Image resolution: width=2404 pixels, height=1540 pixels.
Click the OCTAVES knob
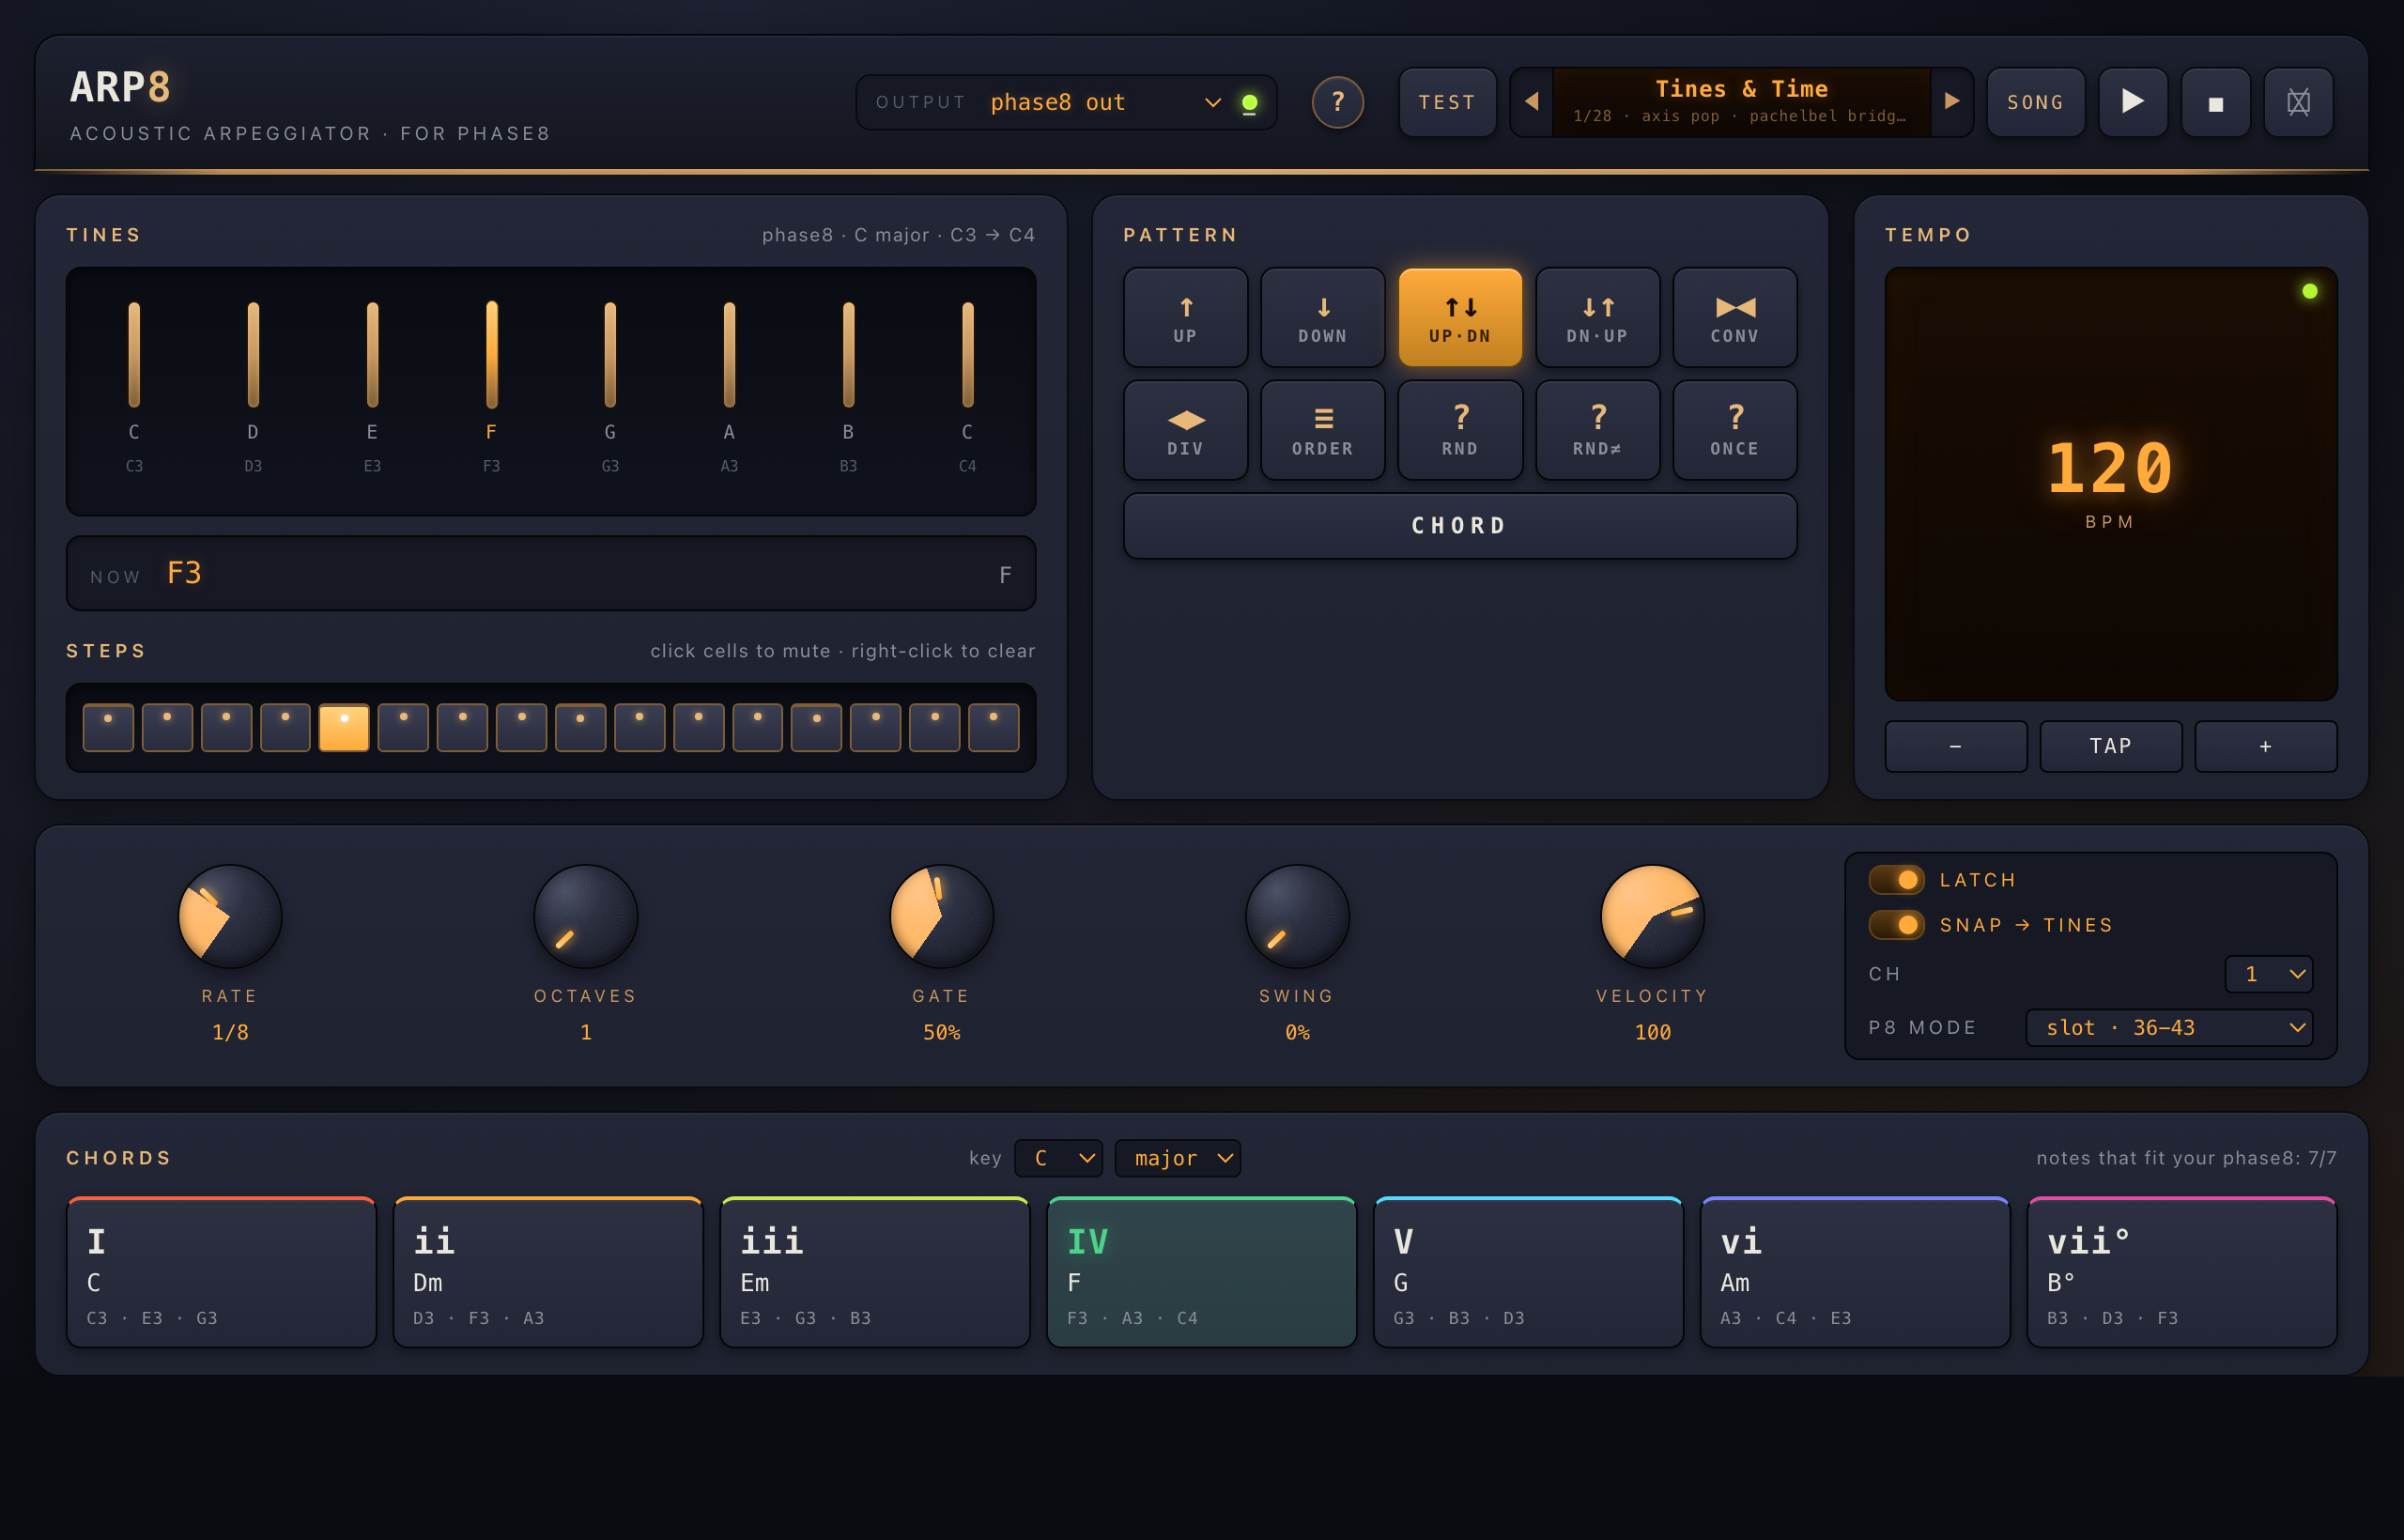tap(586, 916)
